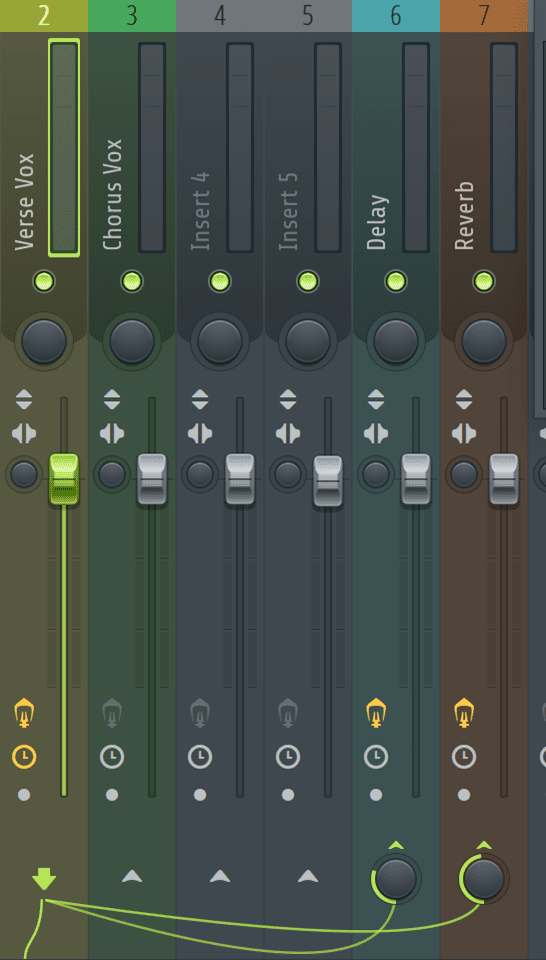Image resolution: width=546 pixels, height=960 pixels.
Task: Toggle FX slots icon on Verse Vox
Action: tap(24, 713)
